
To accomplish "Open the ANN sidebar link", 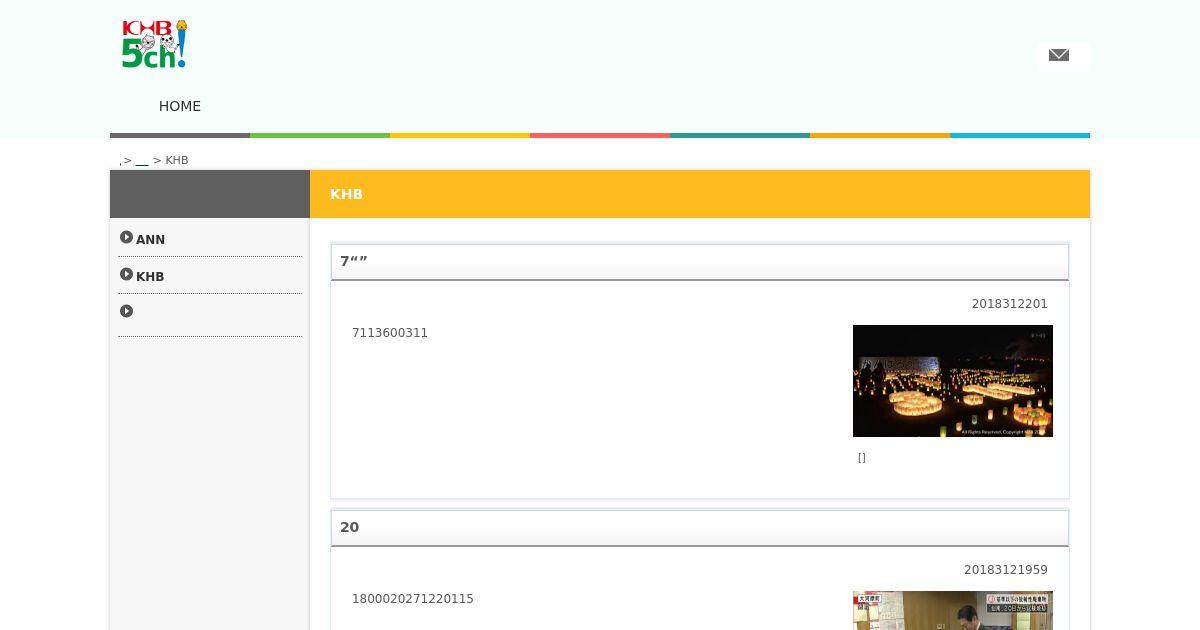I will click(x=150, y=240).
